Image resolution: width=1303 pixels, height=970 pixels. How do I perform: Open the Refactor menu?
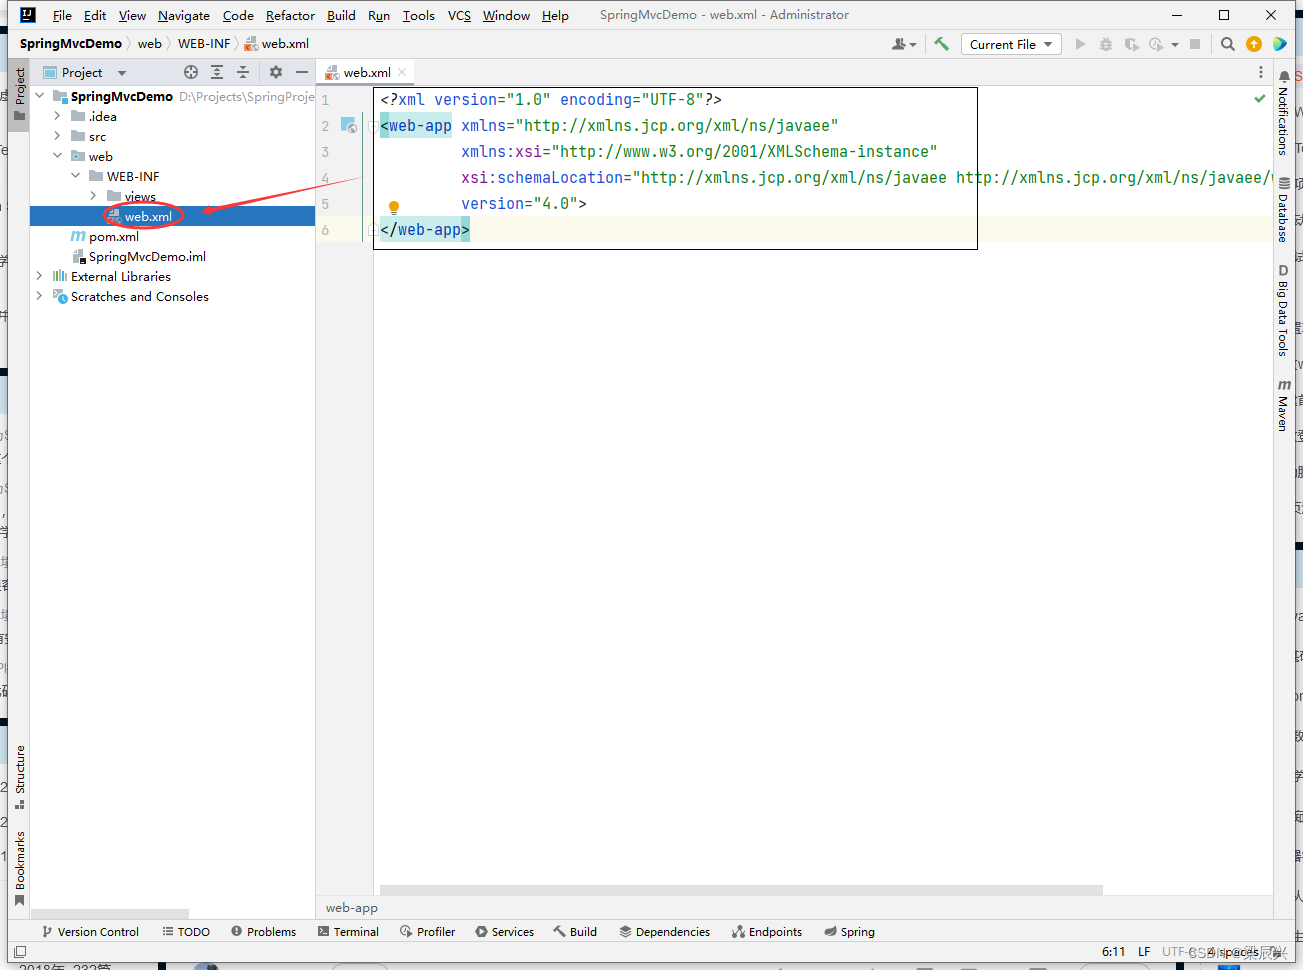(x=290, y=15)
